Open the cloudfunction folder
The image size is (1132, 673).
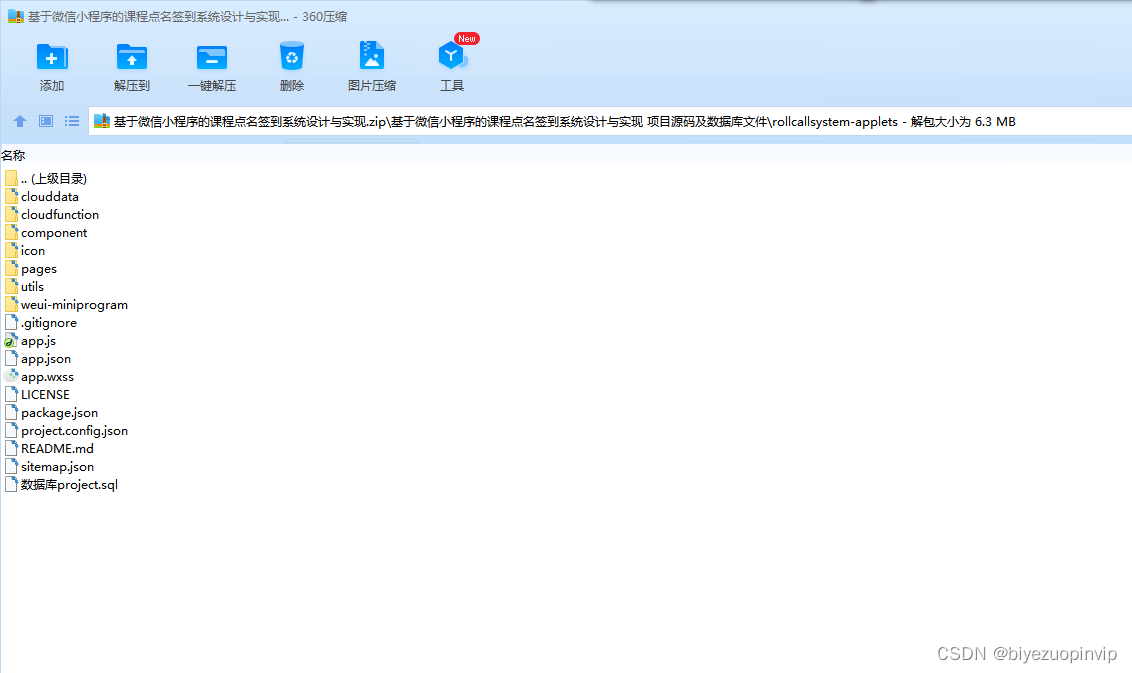[60, 214]
